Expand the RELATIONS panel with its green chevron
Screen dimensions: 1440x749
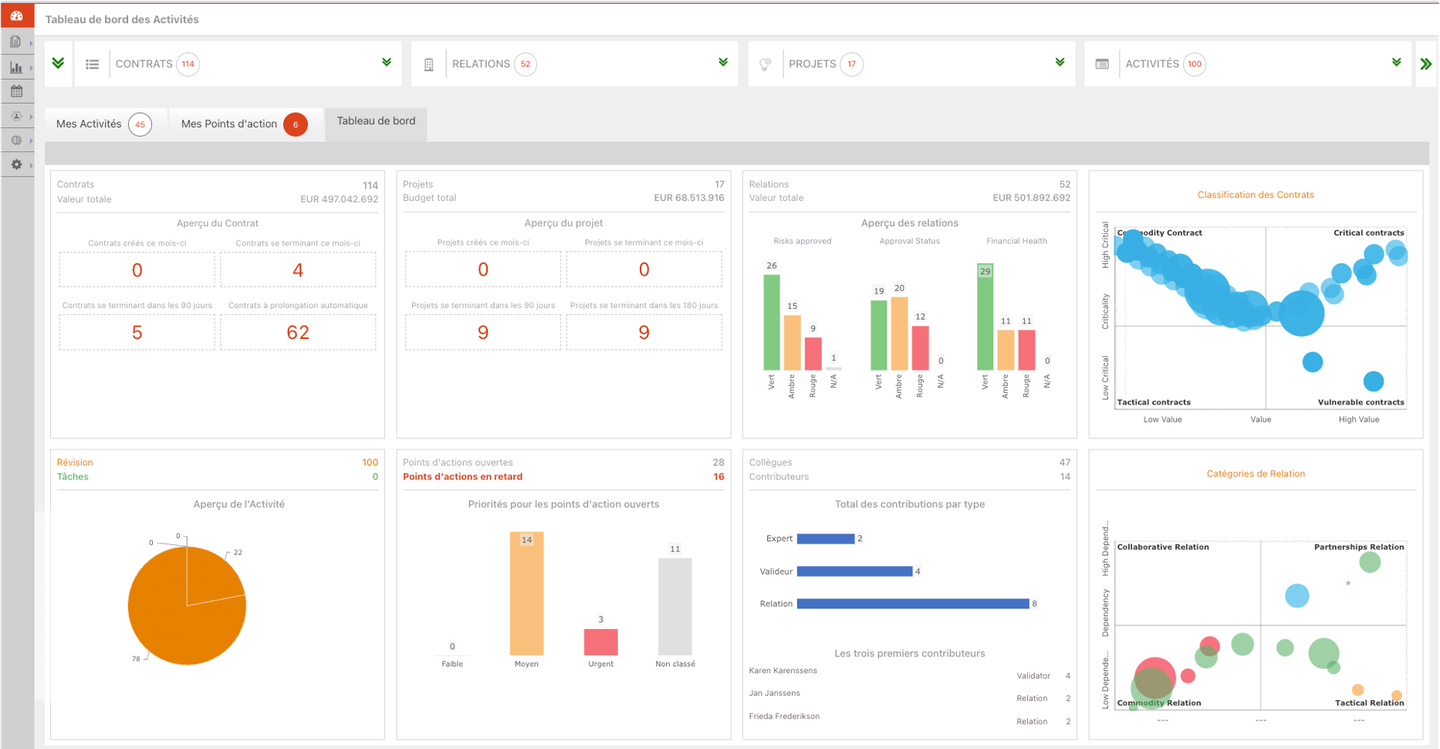tap(723, 63)
